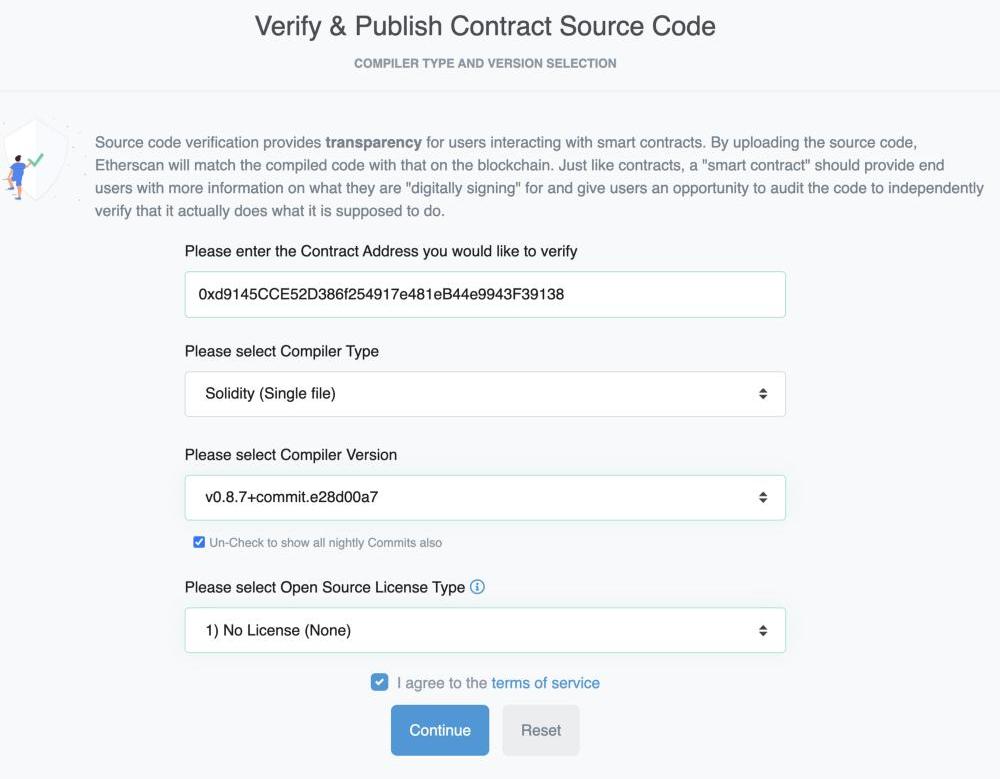
Task: Click the 'COMPILER TYPE AND VERSION SELECTION' subheading
Action: coord(485,63)
